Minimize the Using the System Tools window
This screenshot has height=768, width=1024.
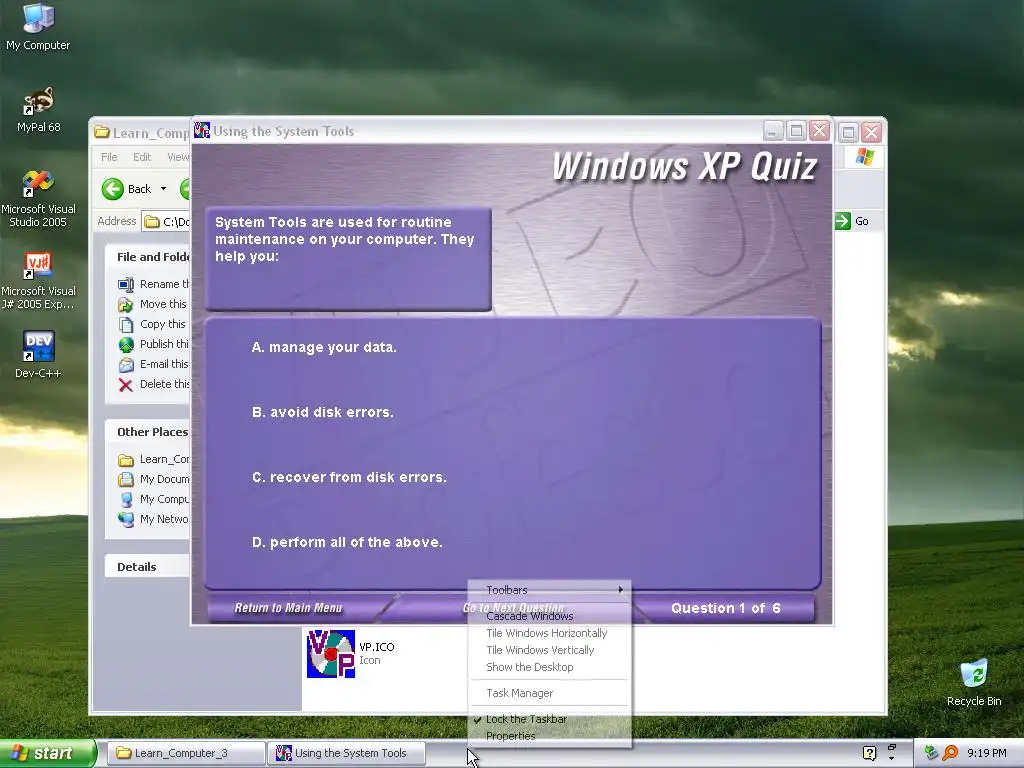click(x=773, y=131)
